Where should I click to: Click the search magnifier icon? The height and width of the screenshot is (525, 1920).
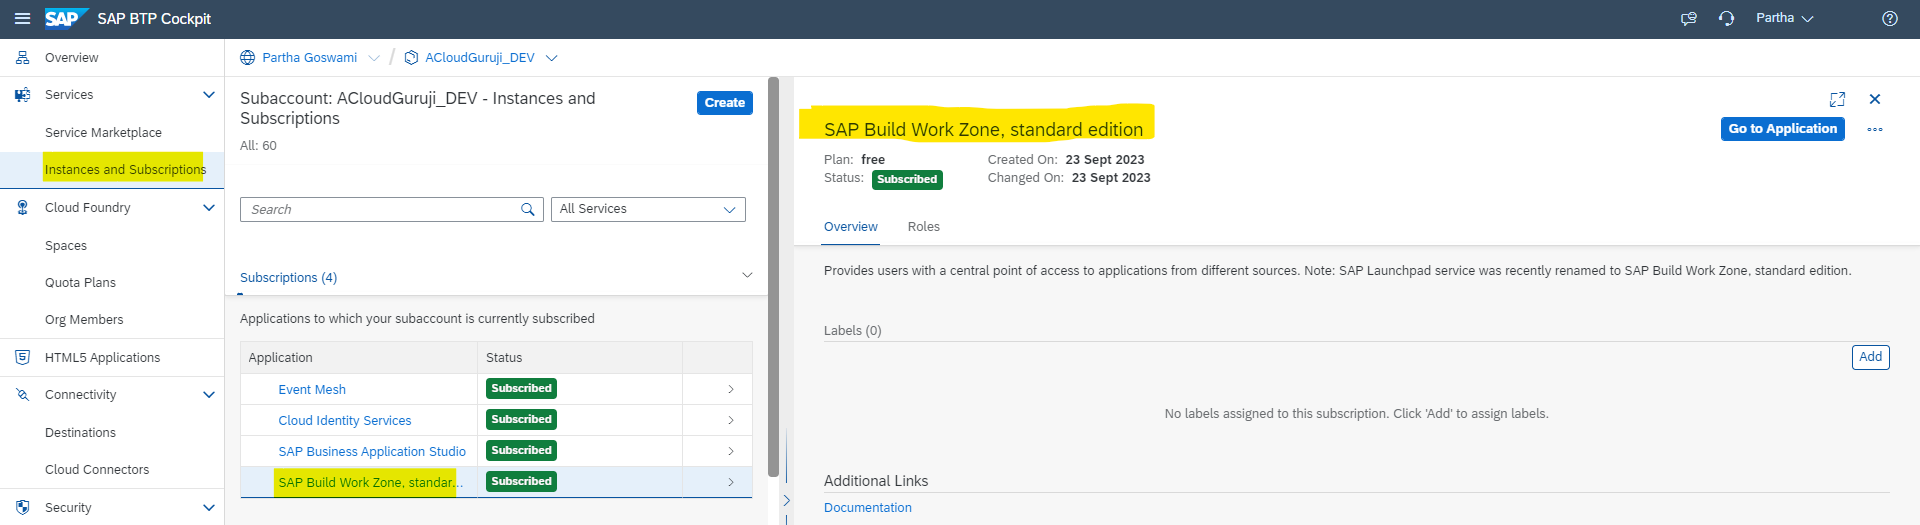coord(527,209)
